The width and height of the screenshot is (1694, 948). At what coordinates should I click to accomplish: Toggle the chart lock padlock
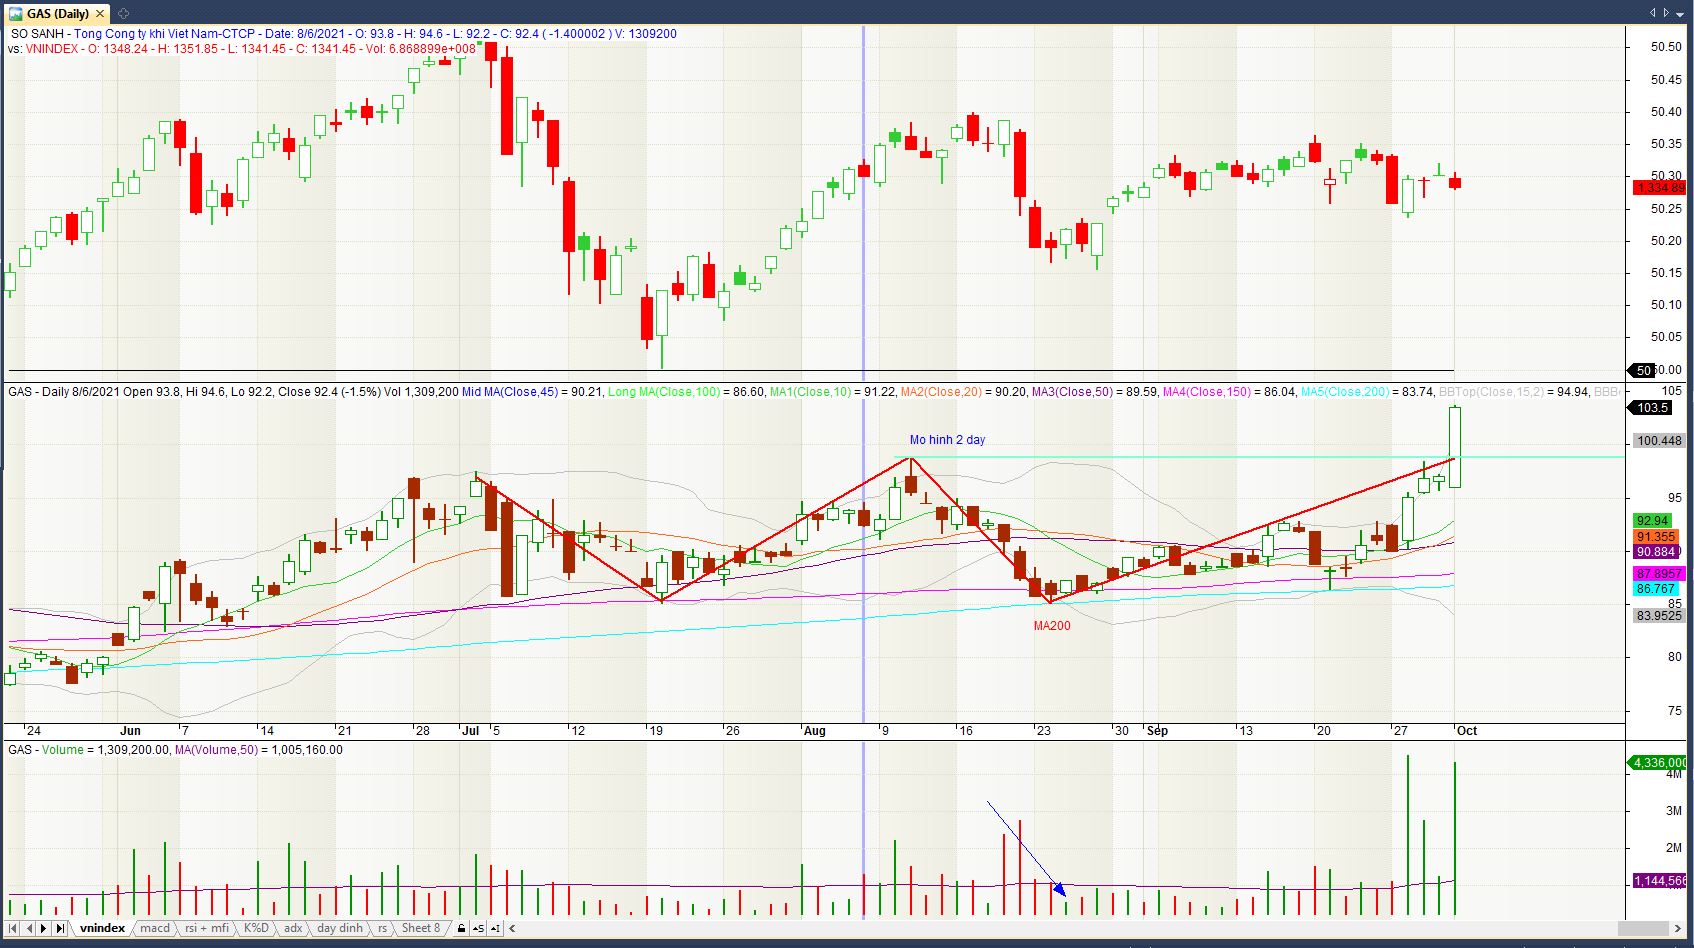click(x=461, y=928)
